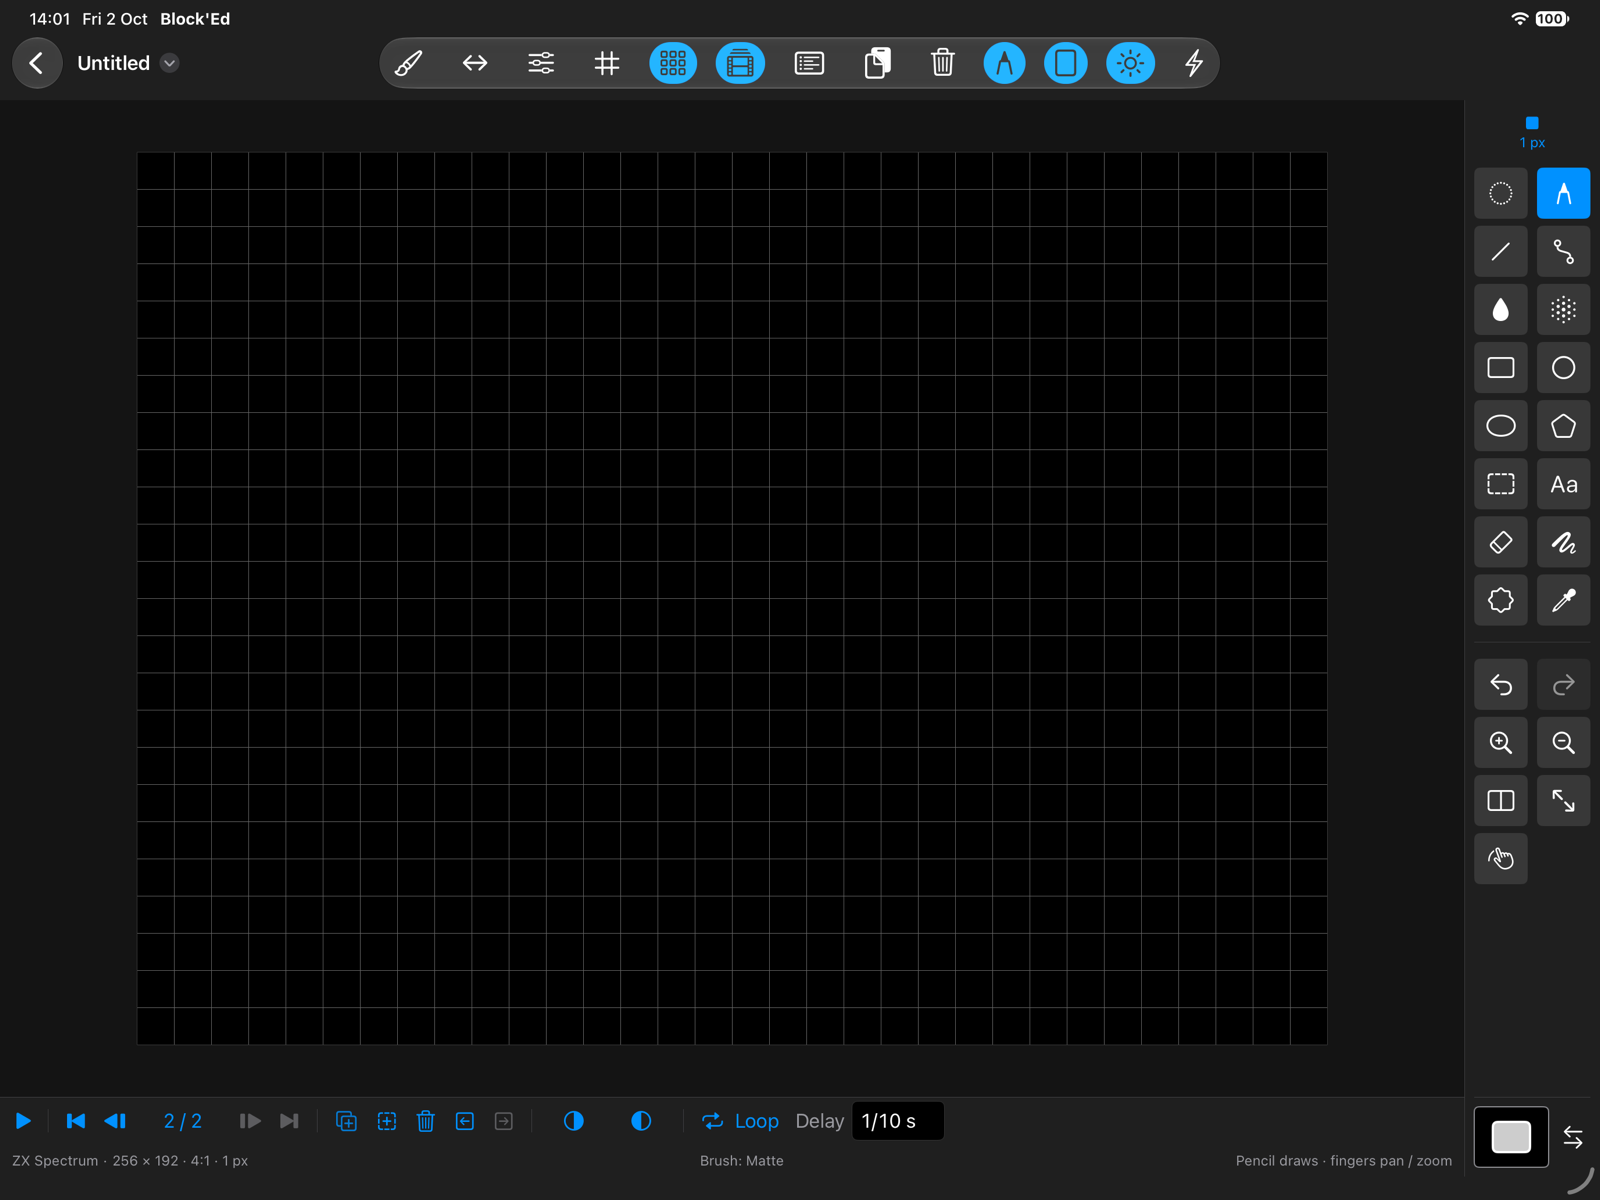Pick the pentagon polygon tool
This screenshot has height=1200, width=1600.
1563,426
